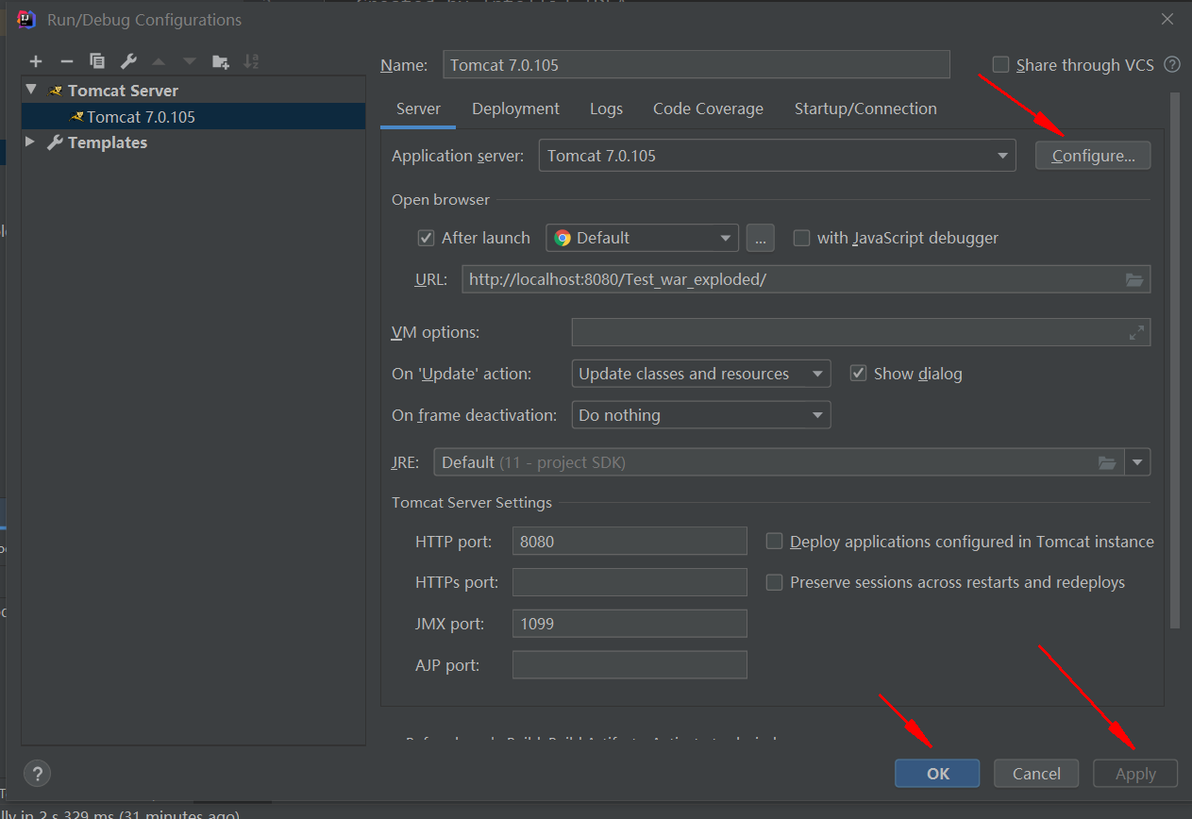The width and height of the screenshot is (1192, 819).
Task: Copy configuration using the duplicate icon
Action: (x=97, y=62)
